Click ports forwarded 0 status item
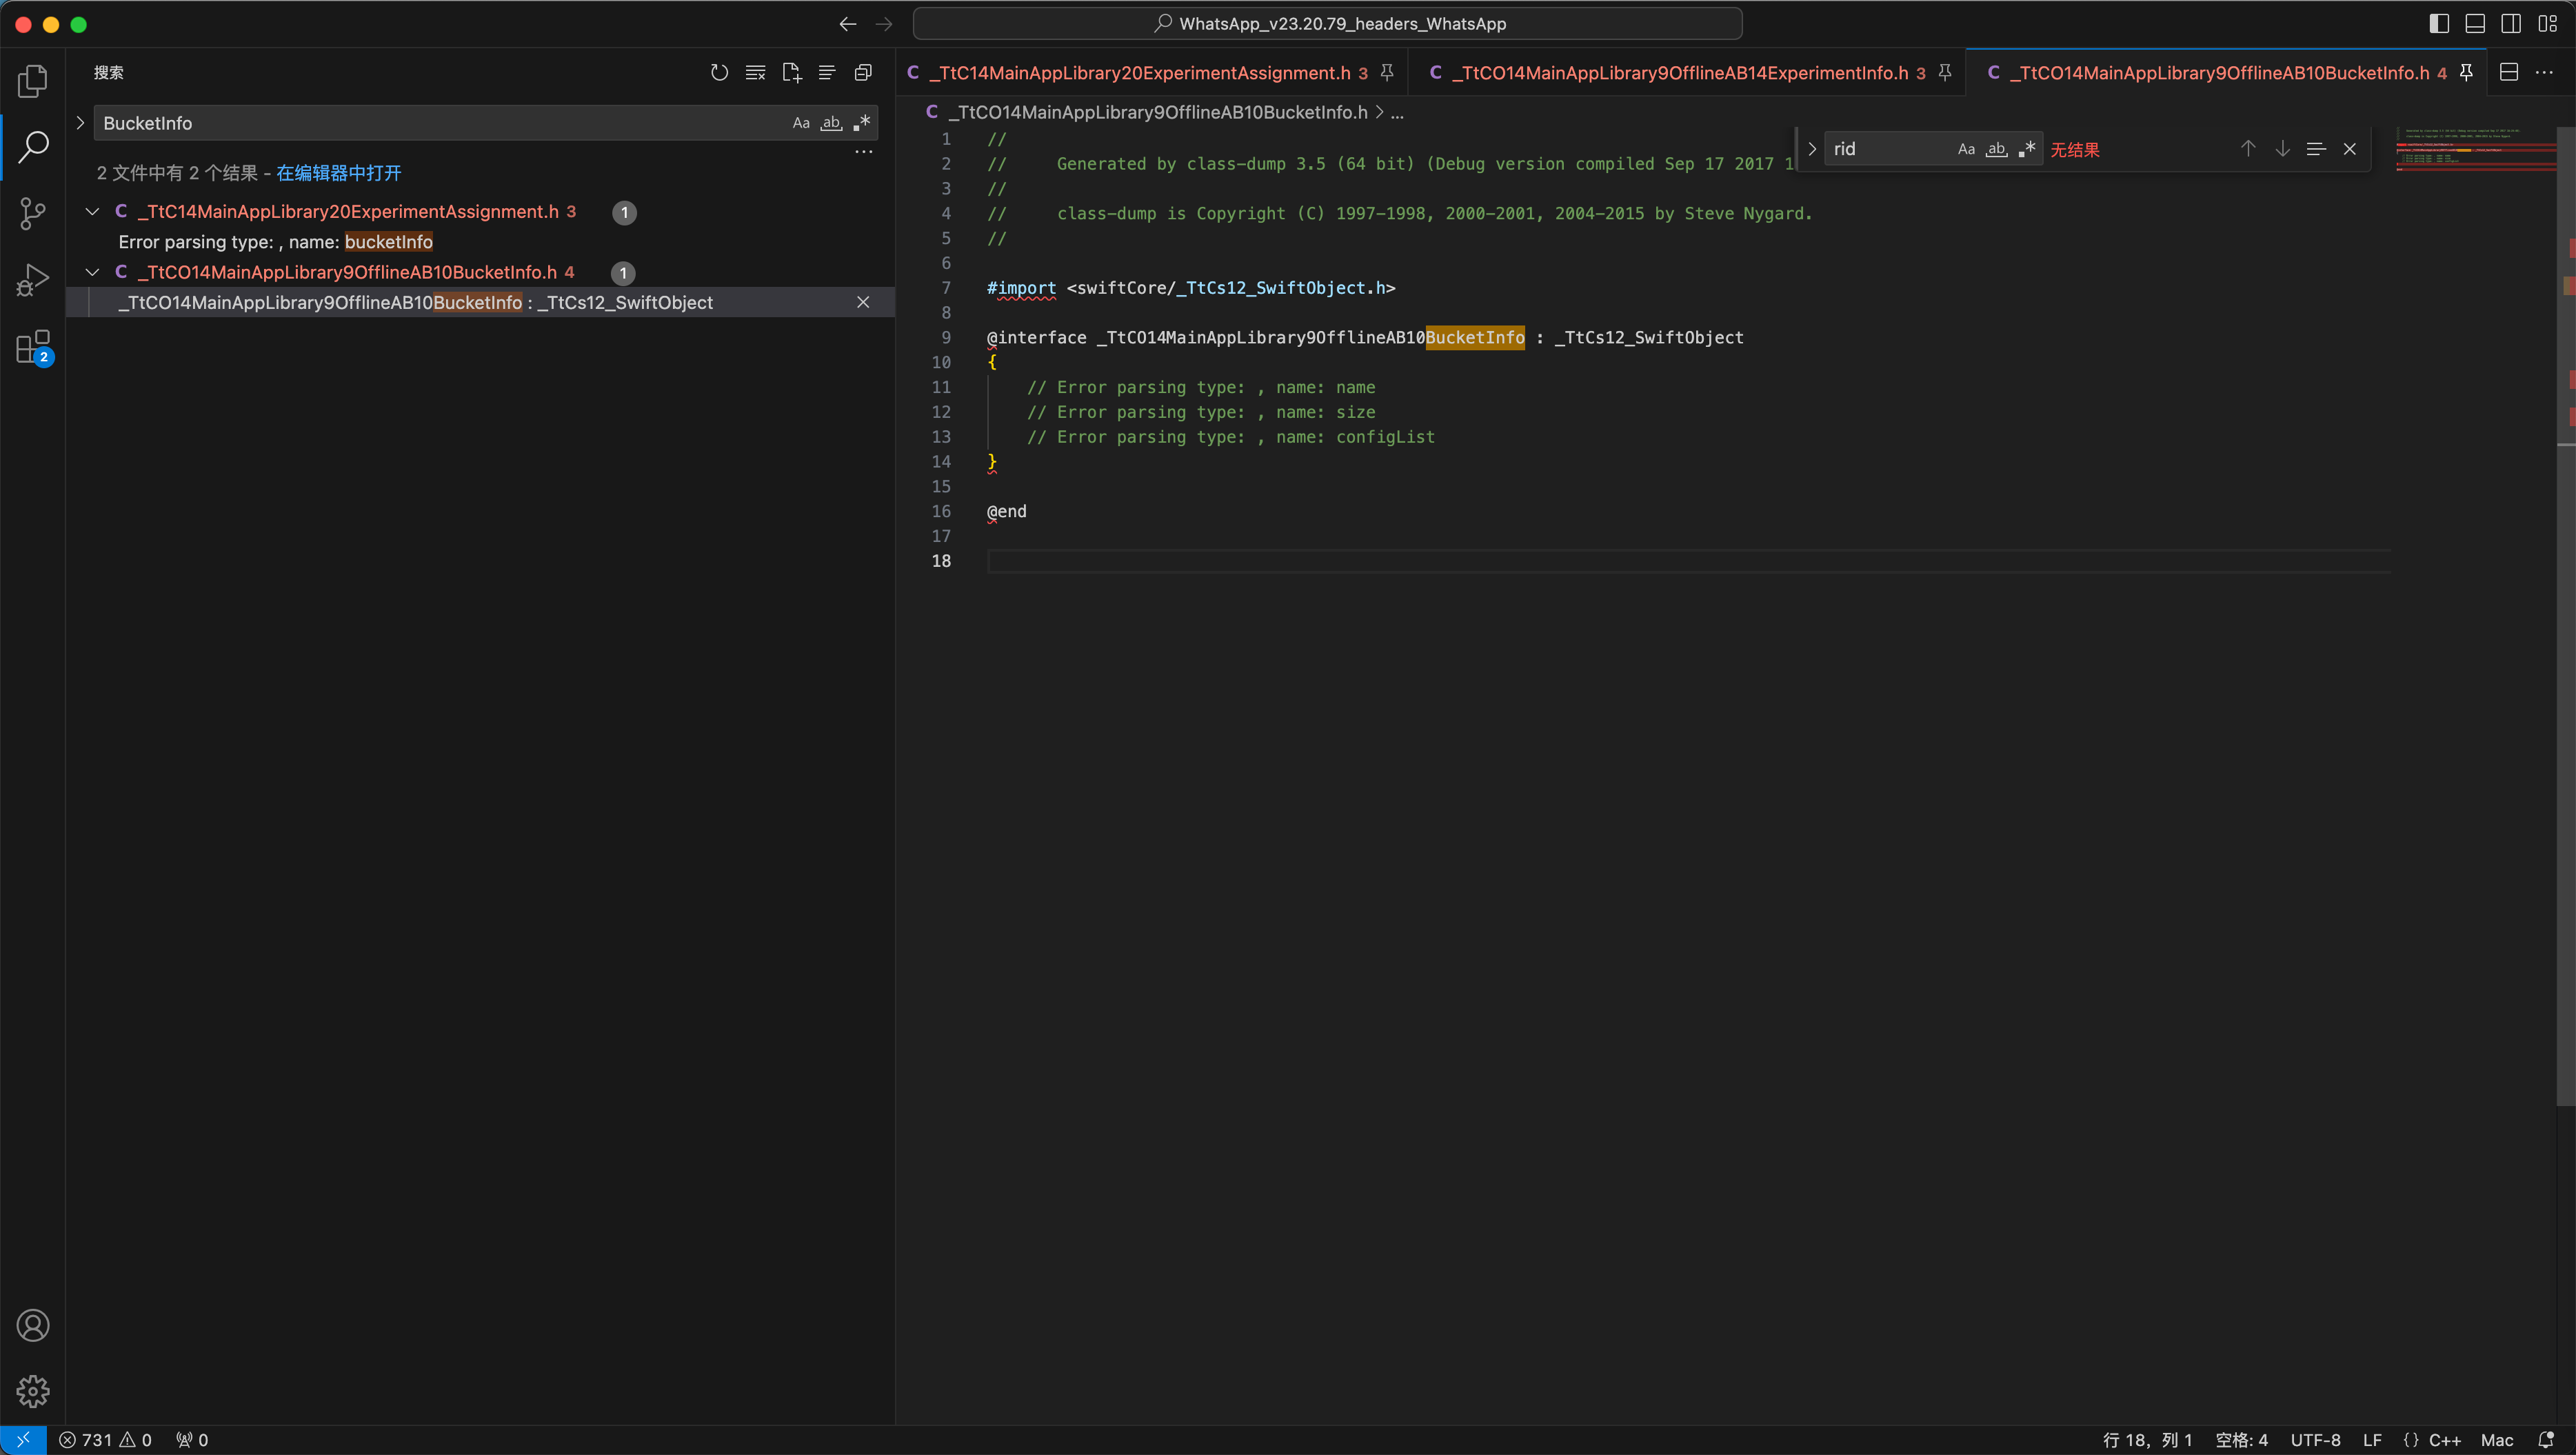 pos(192,1440)
